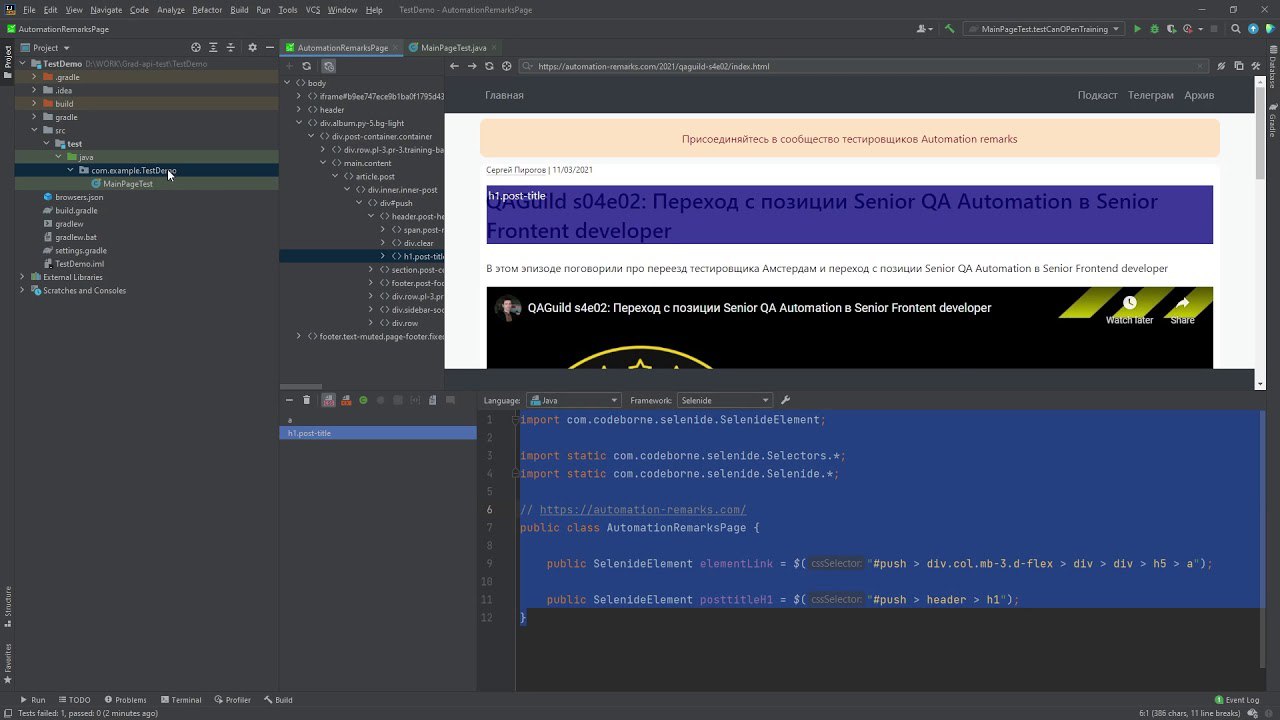Open the Terminal tool window

(181, 700)
